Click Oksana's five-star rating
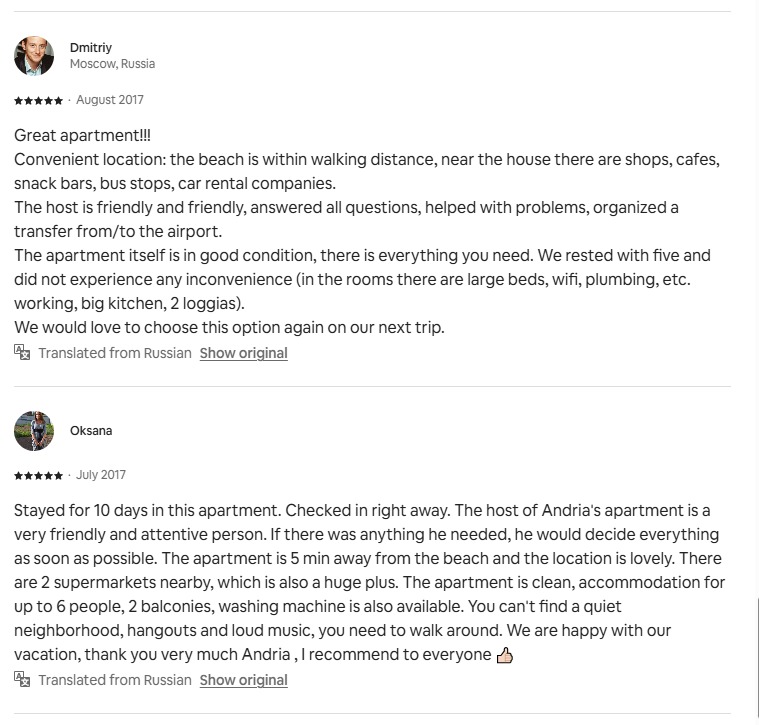Screen dimensions: 759x725 38,476
